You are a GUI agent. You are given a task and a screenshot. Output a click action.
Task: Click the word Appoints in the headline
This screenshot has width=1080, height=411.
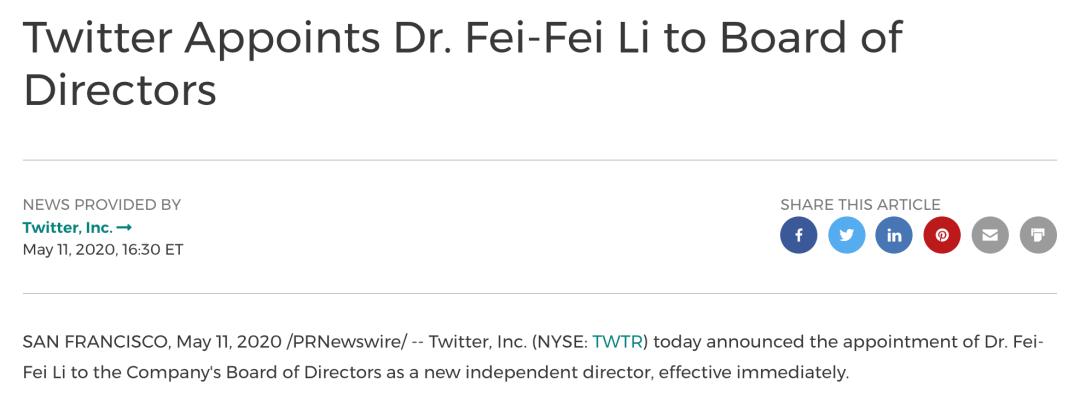coord(282,39)
